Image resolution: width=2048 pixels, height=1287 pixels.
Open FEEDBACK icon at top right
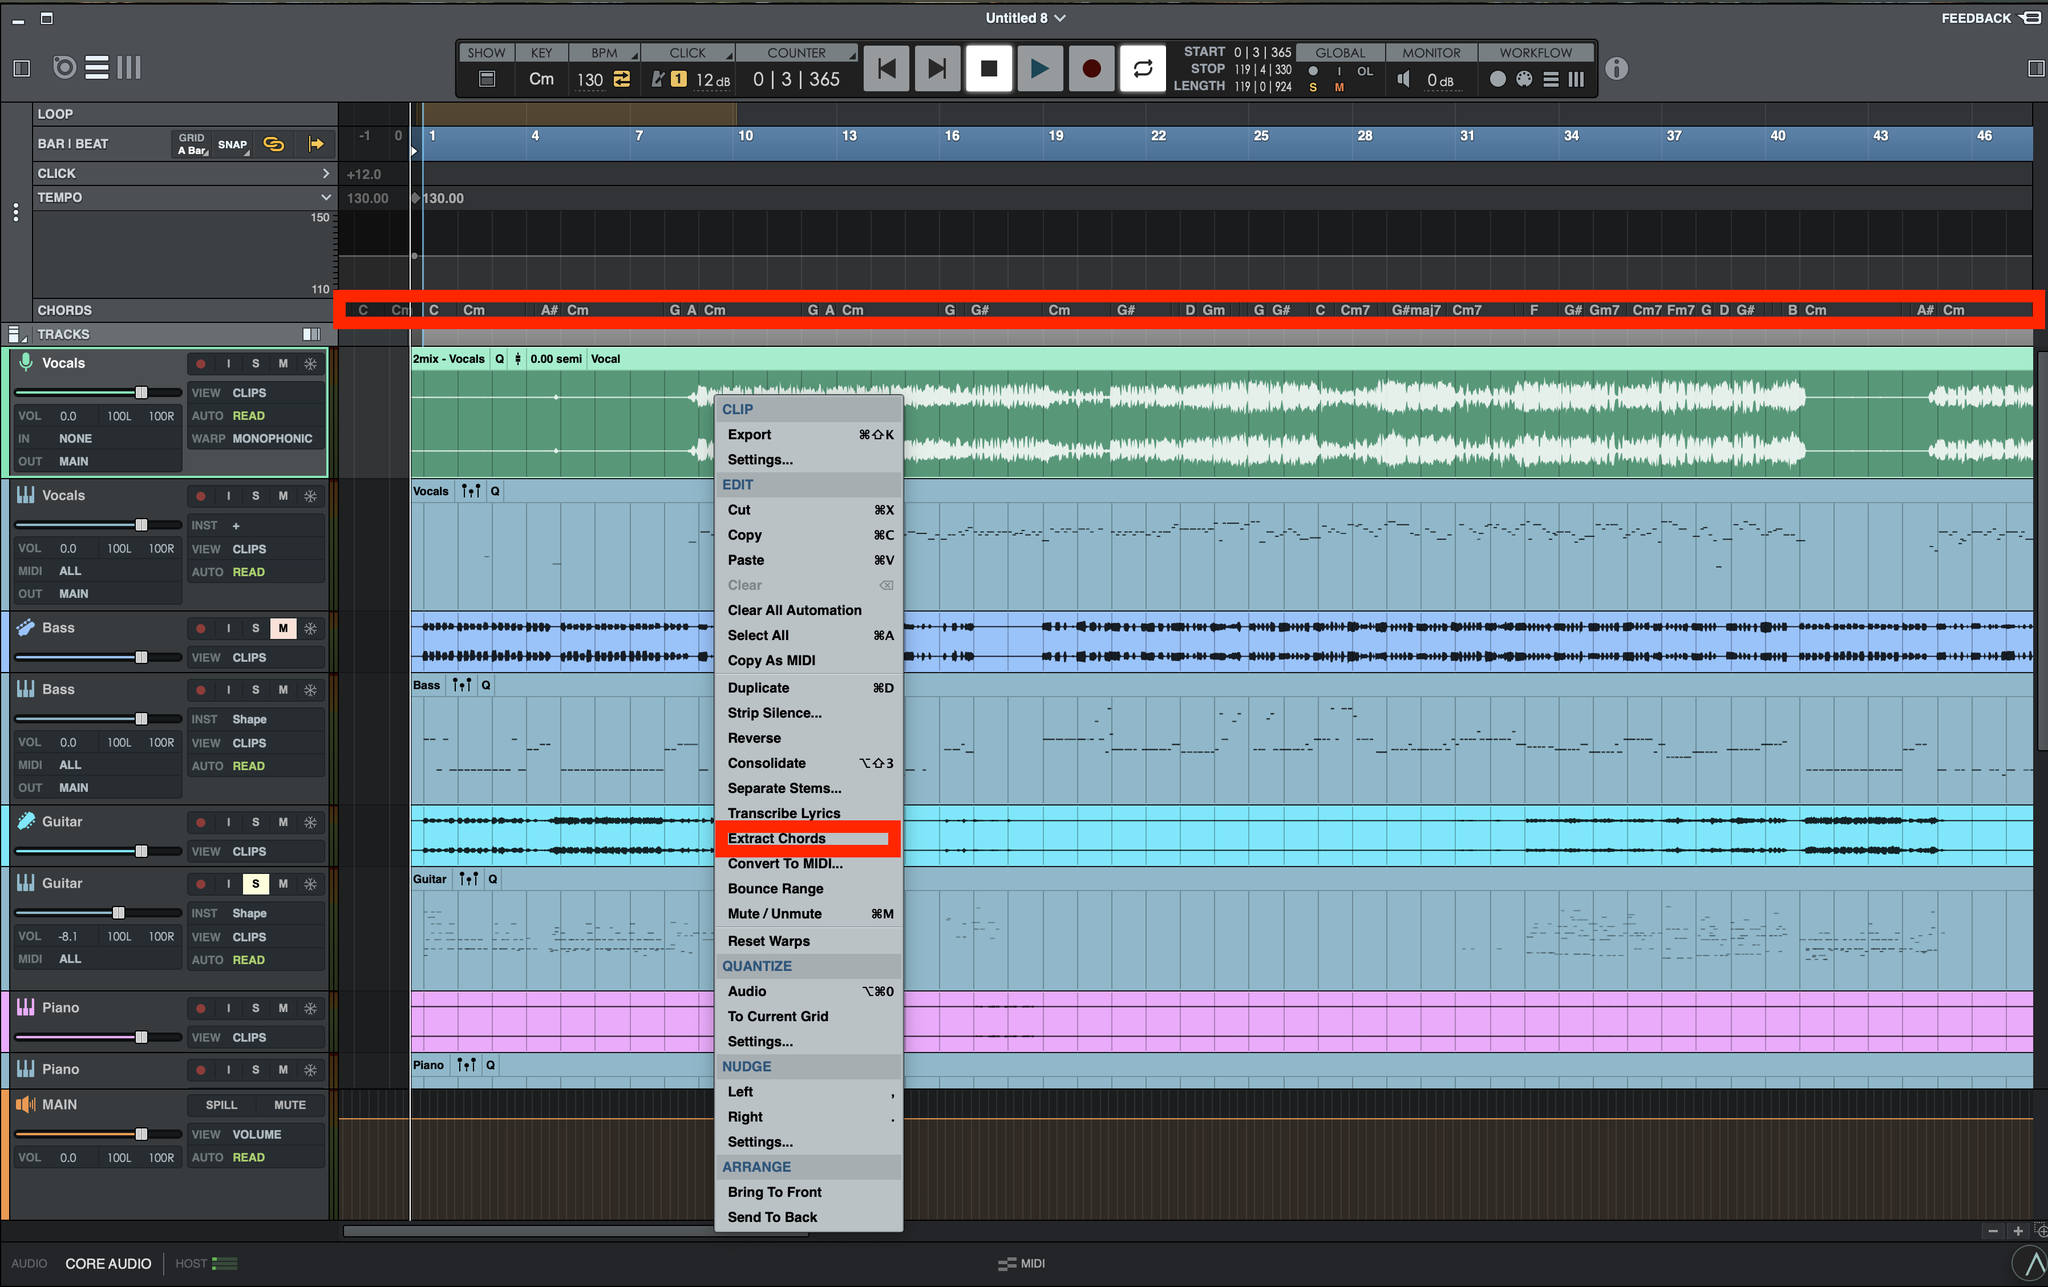2031,18
